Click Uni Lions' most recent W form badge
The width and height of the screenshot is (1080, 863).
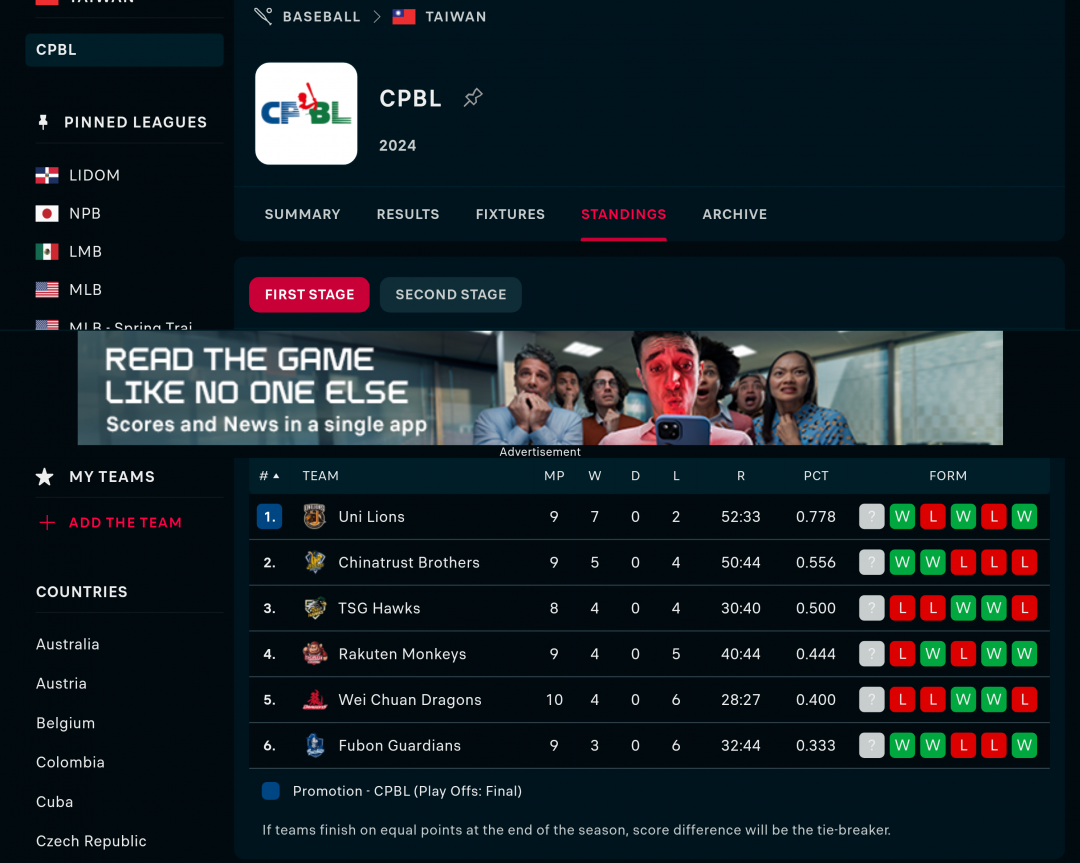coord(902,517)
